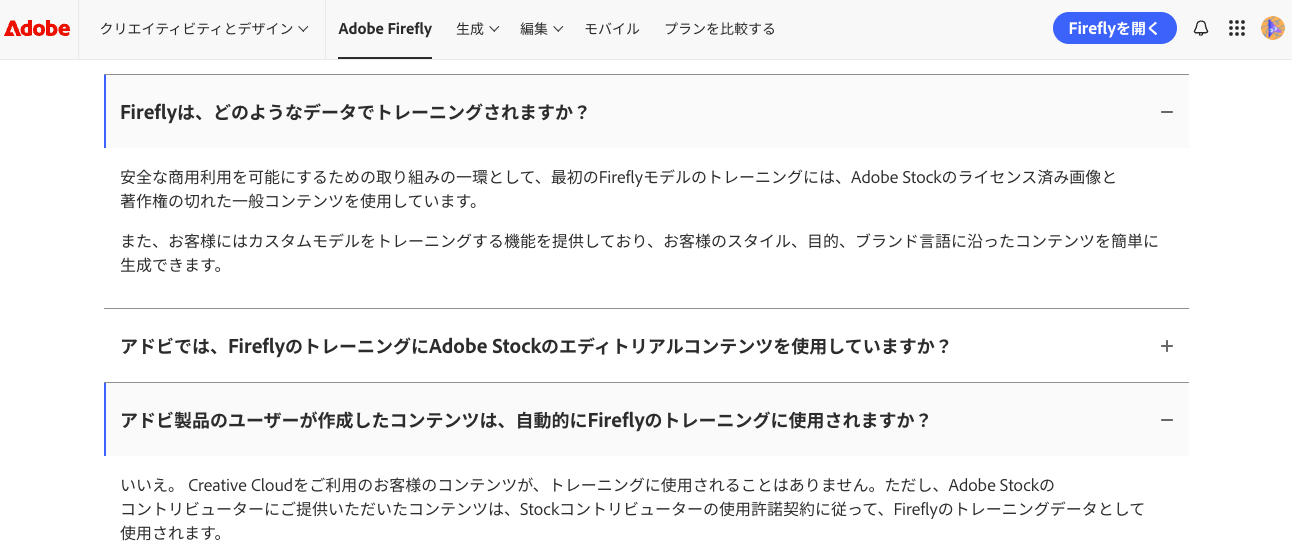Click minus icon on Firefly training data question
Image resolution: width=1292 pixels, height=557 pixels.
tap(1166, 112)
